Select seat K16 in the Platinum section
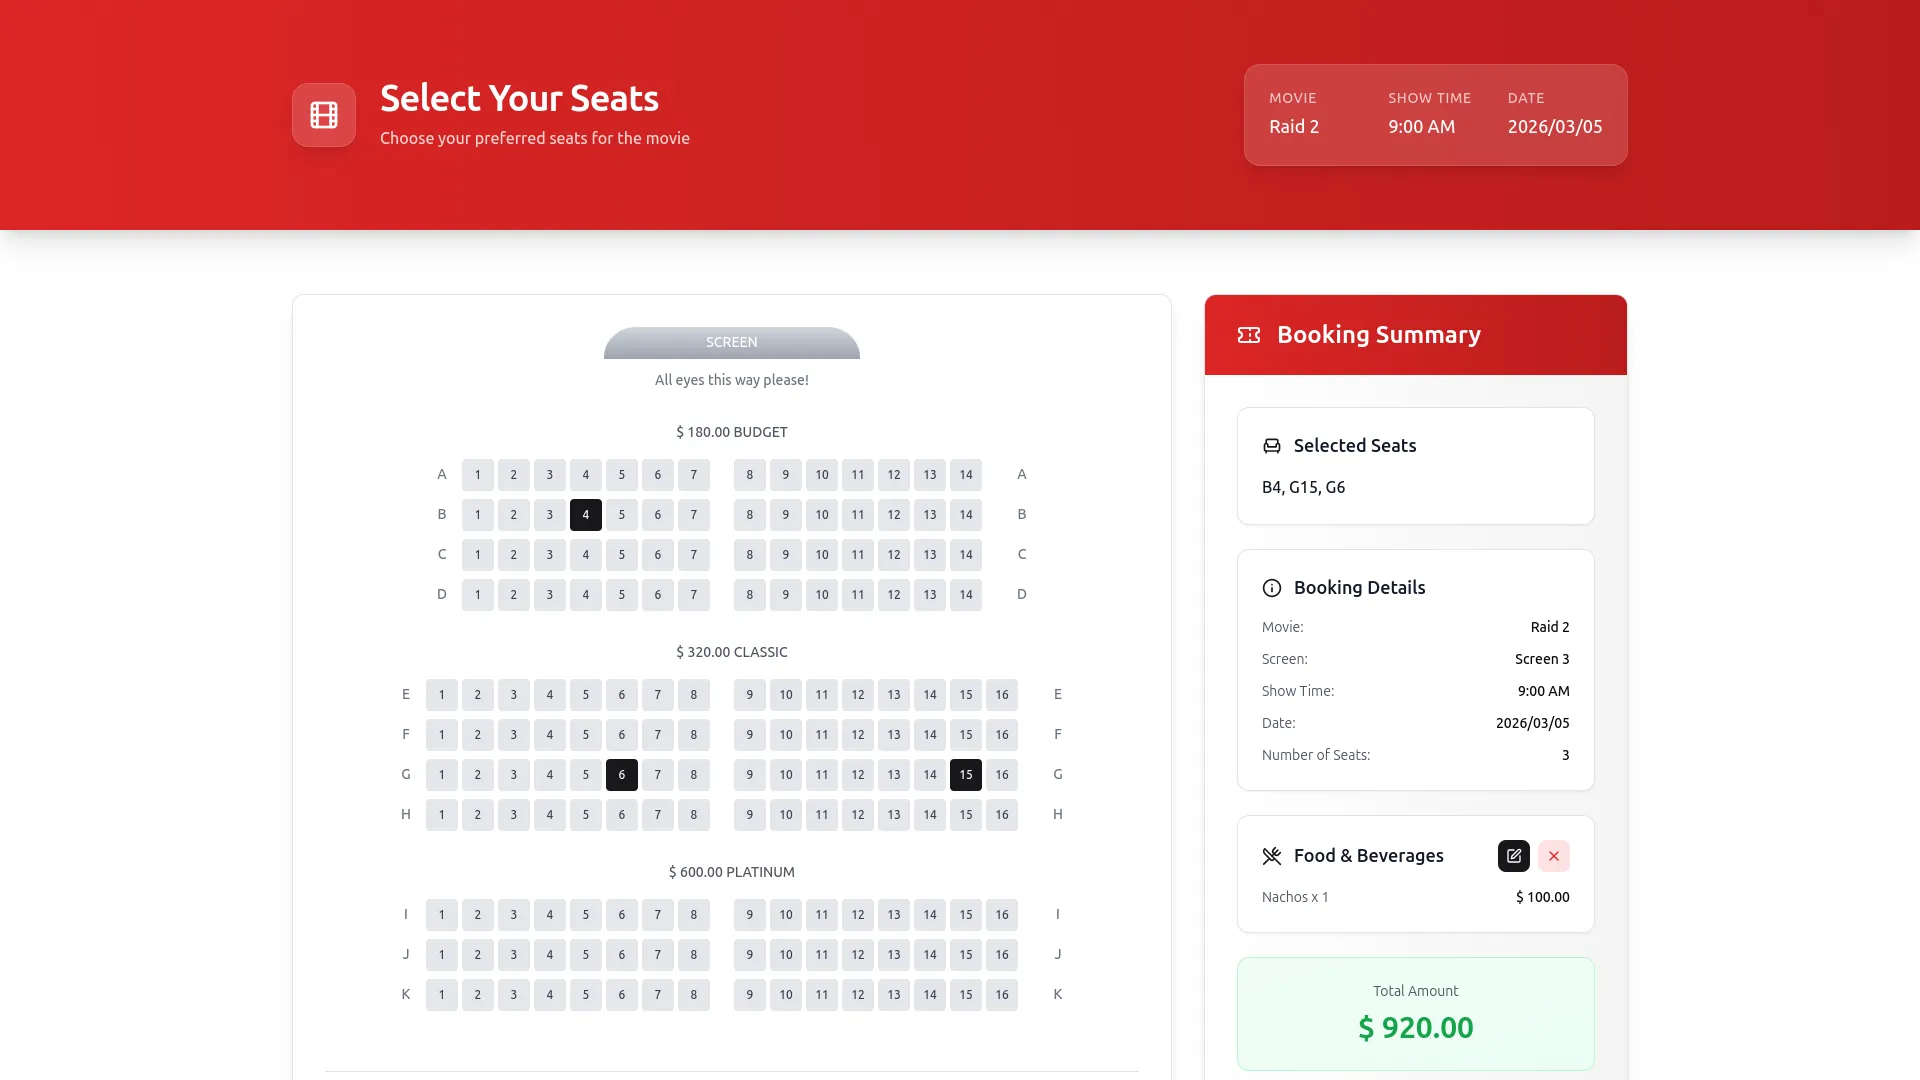Screen dimensions: 1920x1080 [1002, 994]
